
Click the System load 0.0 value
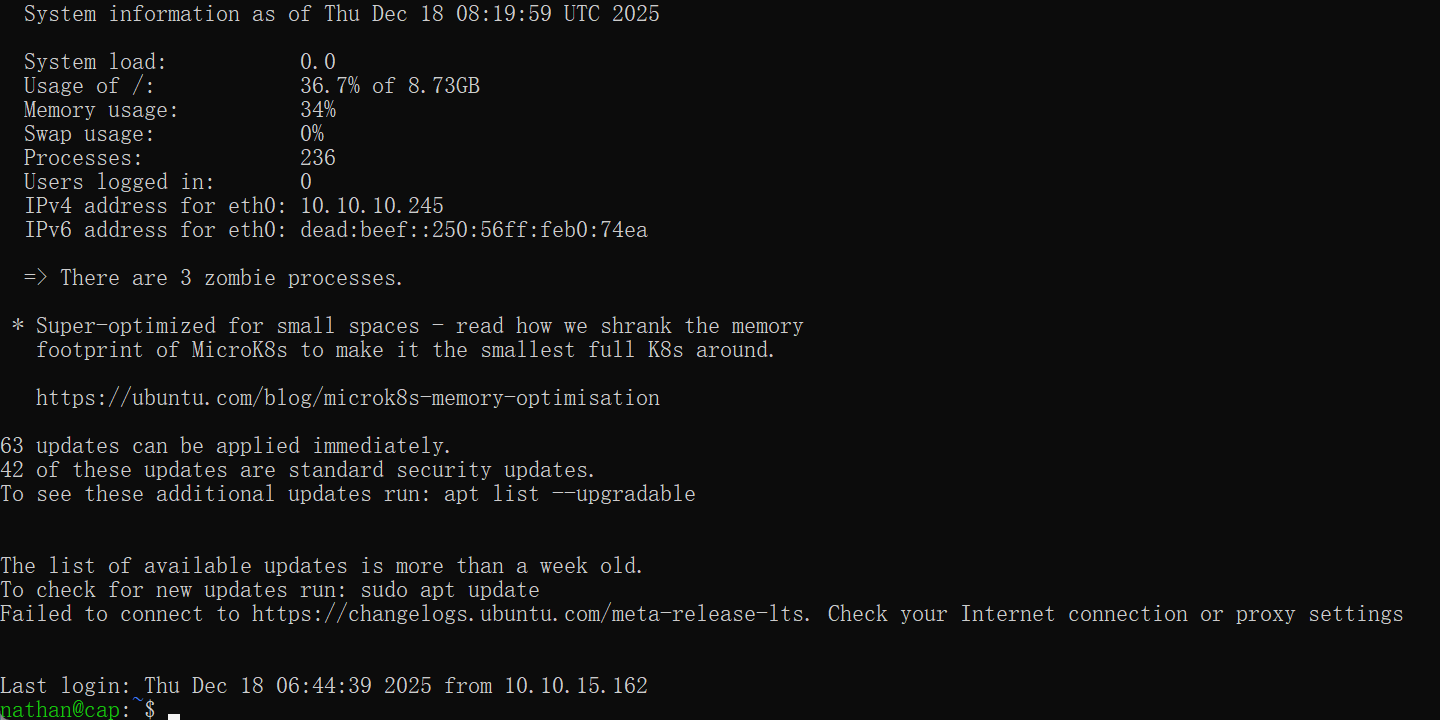pos(317,62)
